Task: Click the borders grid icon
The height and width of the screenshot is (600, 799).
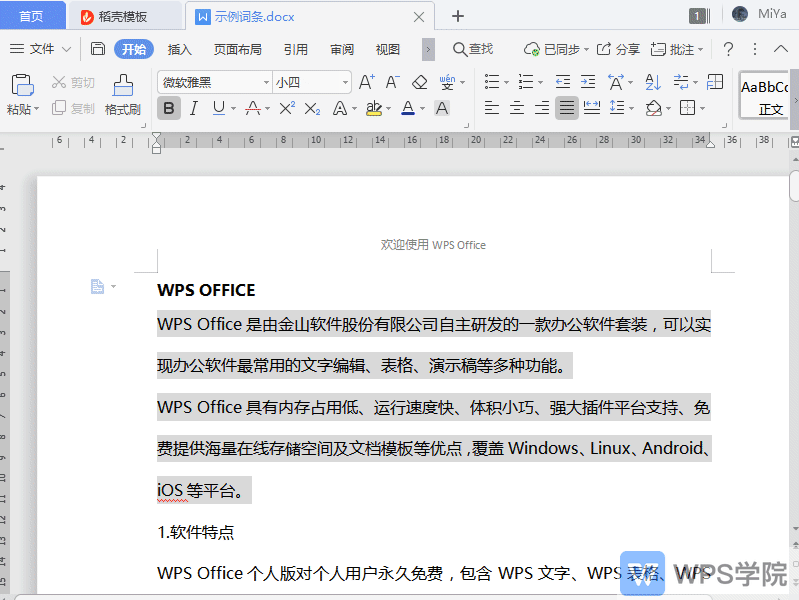Action: click(687, 108)
